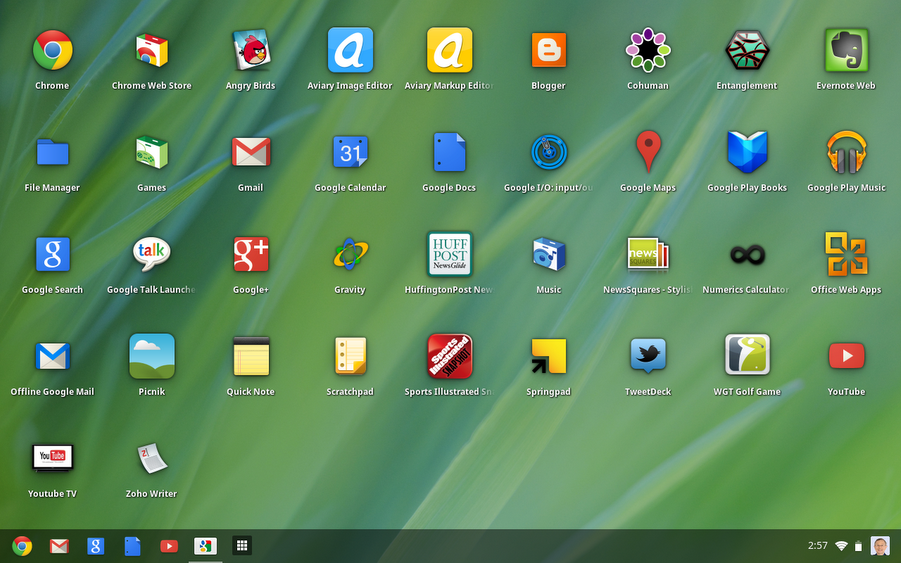Launch the Picnik photo editor

152,356
